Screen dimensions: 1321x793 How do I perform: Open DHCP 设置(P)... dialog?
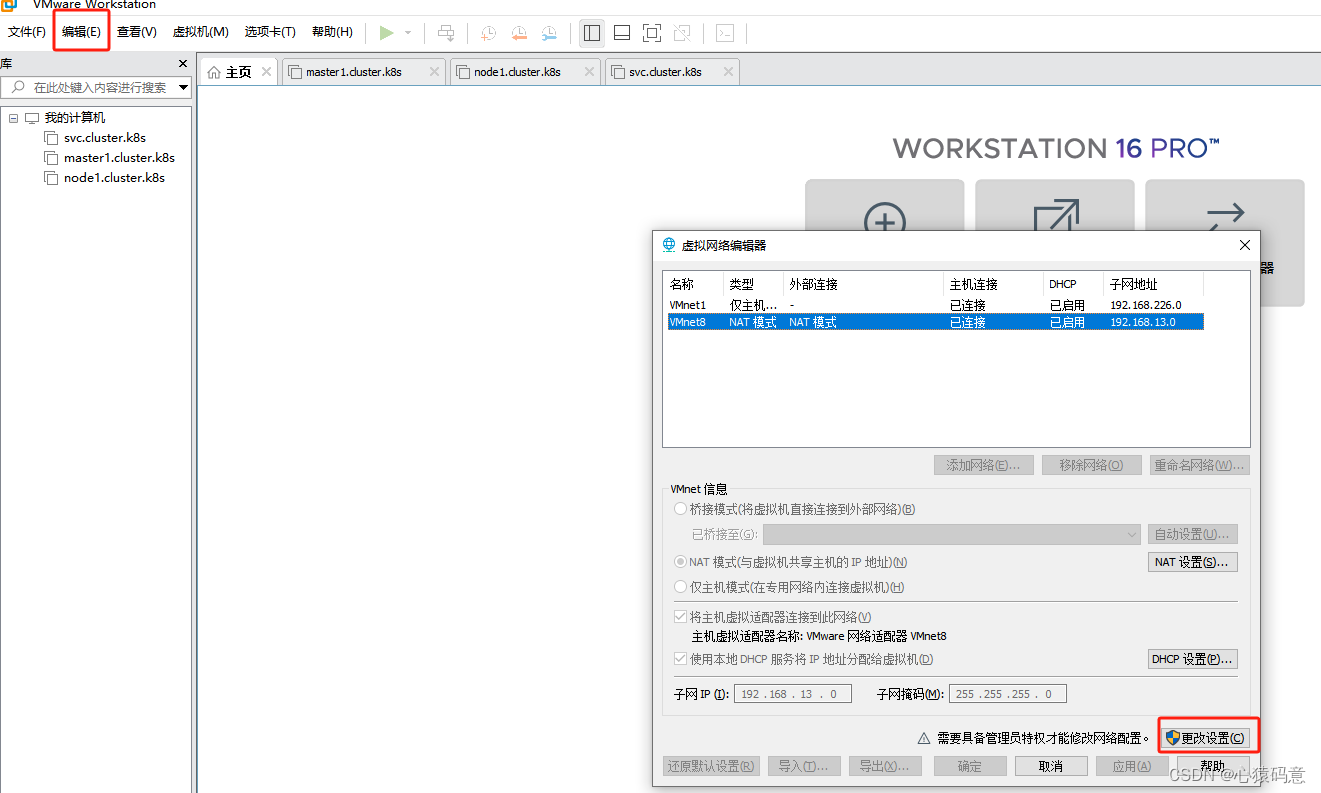(1193, 659)
